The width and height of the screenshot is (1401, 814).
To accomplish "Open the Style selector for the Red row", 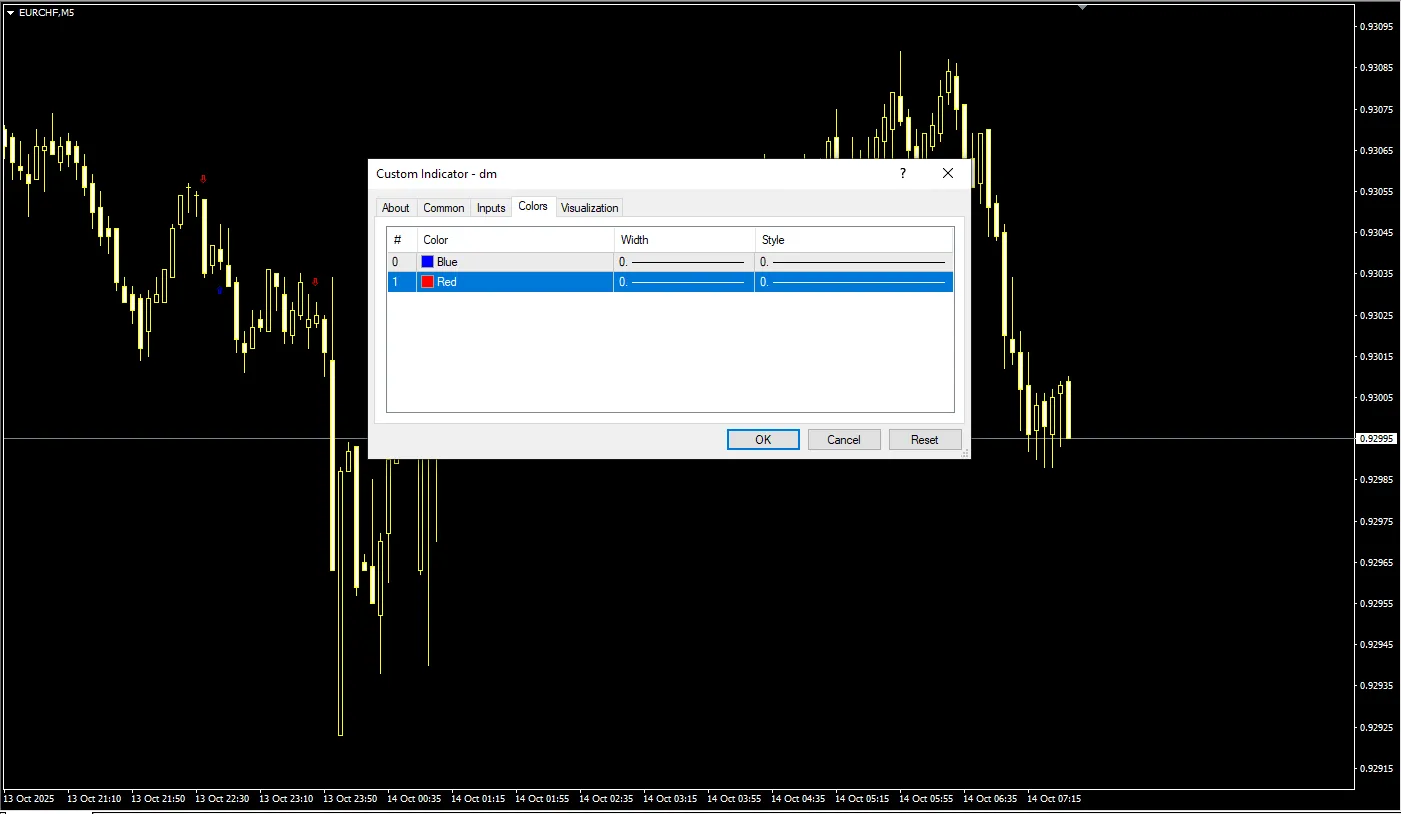I will (x=854, y=282).
